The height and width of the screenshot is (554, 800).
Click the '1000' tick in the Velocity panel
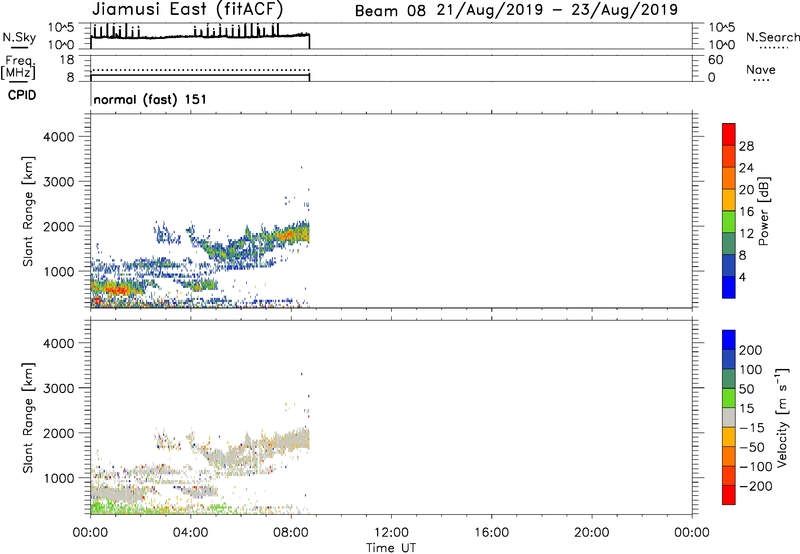tap(58, 478)
